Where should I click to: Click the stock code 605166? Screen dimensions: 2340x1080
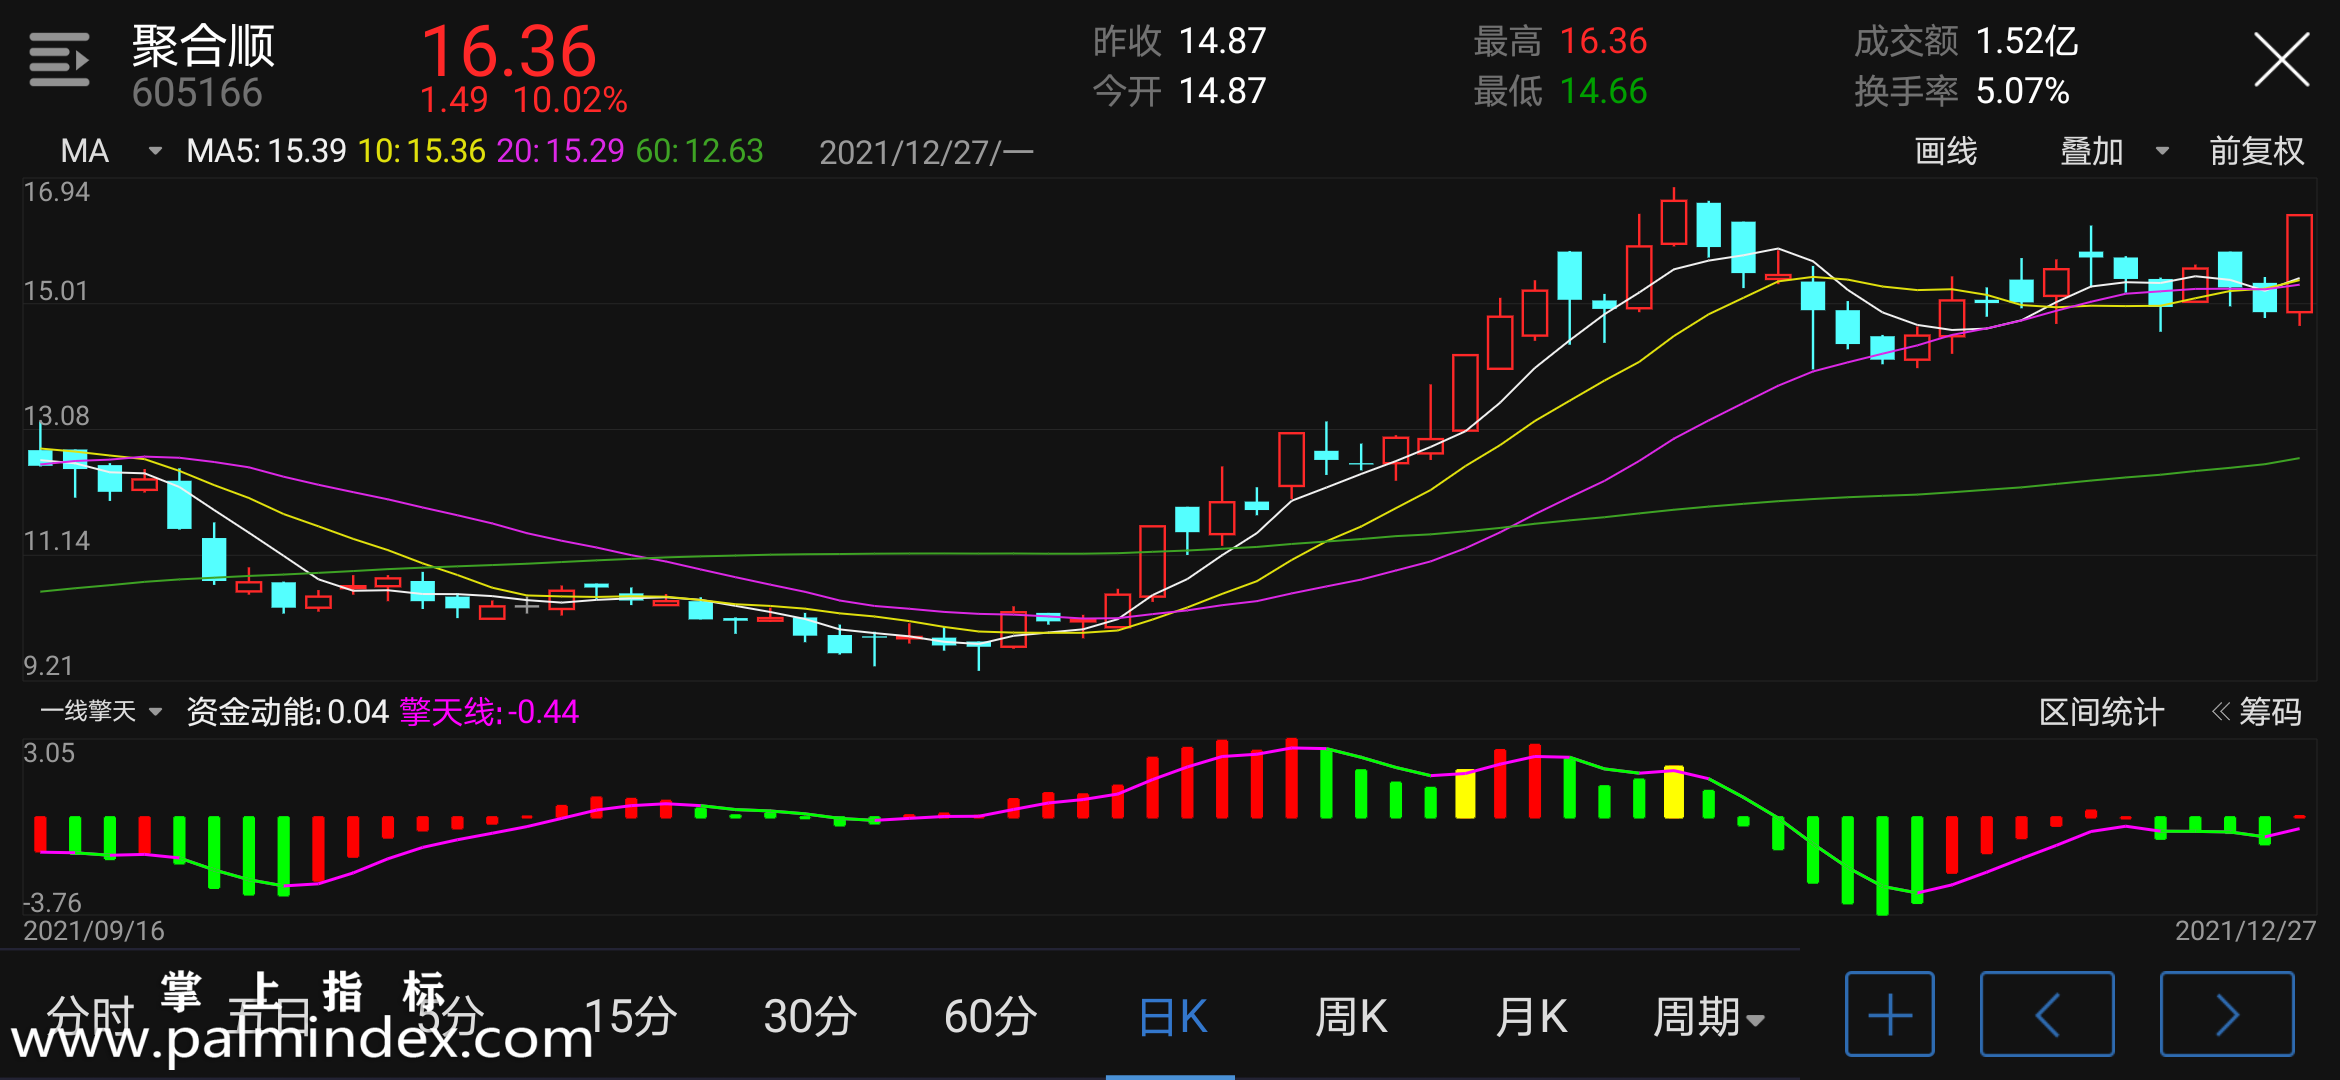tap(197, 93)
